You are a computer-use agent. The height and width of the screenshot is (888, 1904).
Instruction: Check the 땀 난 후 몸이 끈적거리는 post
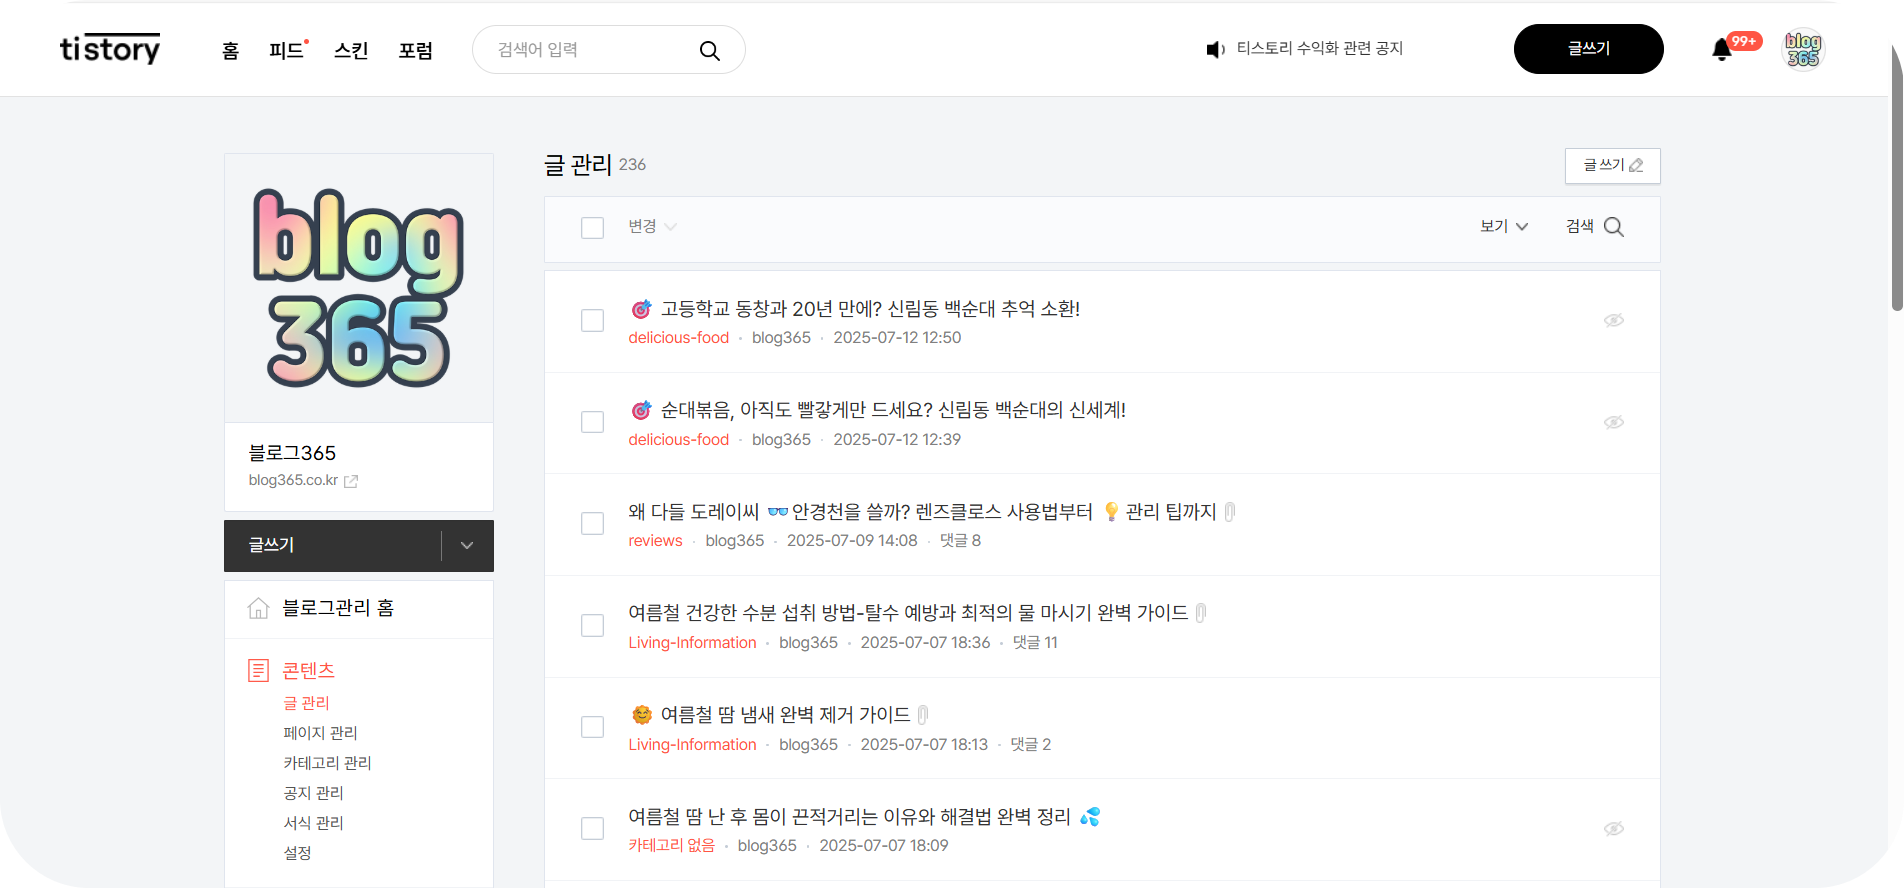click(592, 828)
